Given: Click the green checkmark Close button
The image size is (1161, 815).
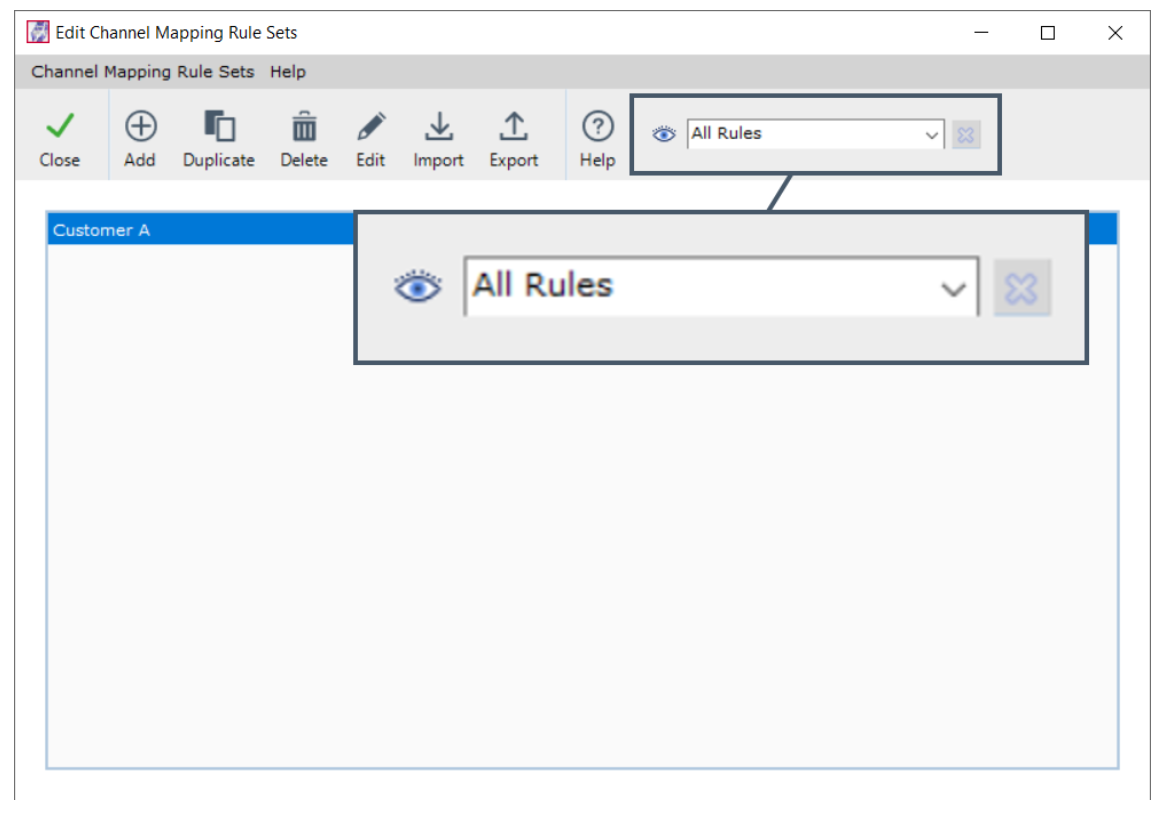Looking at the screenshot, I should 59,138.
